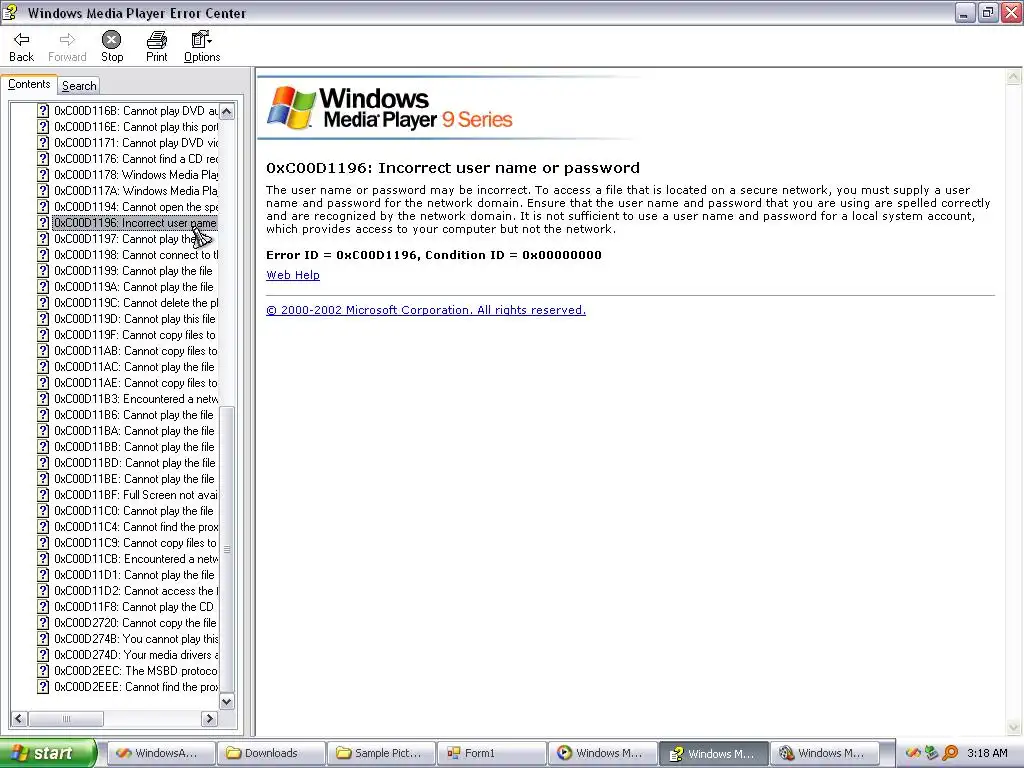This screenshot has height=768, width=1024.
Task: Click help icon beside 0xC00D119D topic
Action: pyautogui.click(x=43, y=319)
